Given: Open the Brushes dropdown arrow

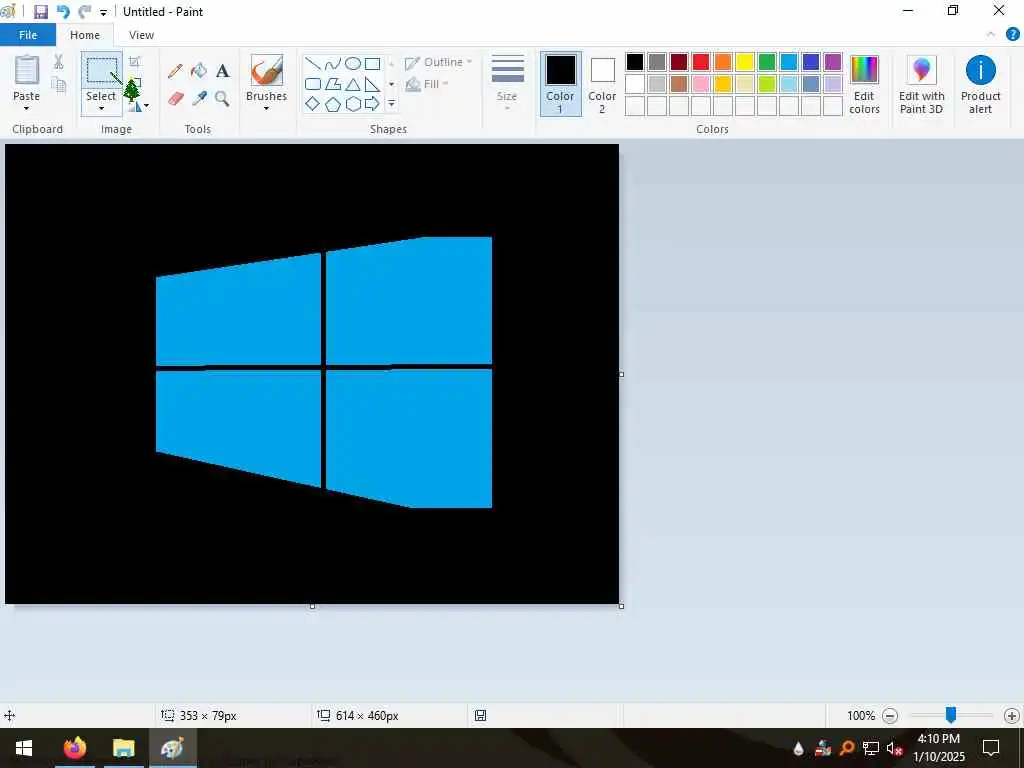Looking at the screenshot, I should pos(266,108).
